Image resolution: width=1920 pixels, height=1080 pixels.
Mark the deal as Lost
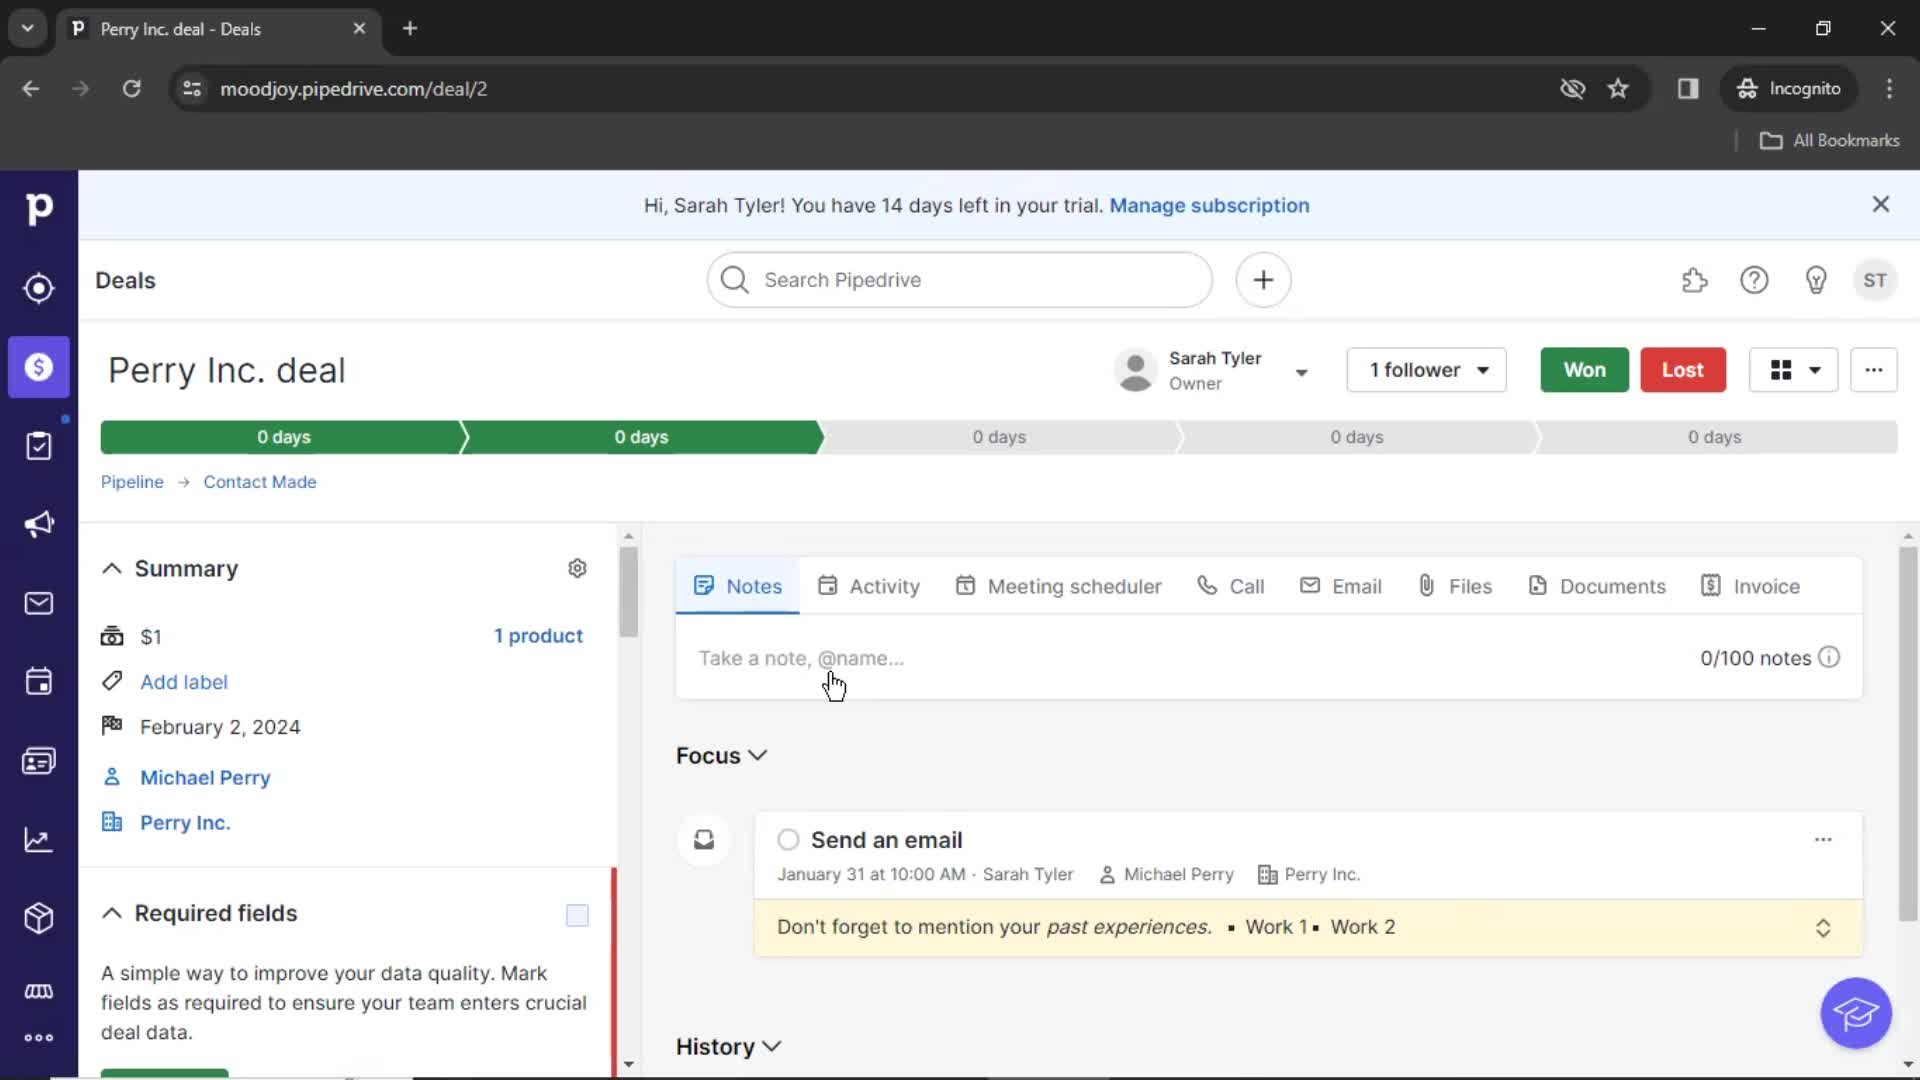coord(1682,370)
